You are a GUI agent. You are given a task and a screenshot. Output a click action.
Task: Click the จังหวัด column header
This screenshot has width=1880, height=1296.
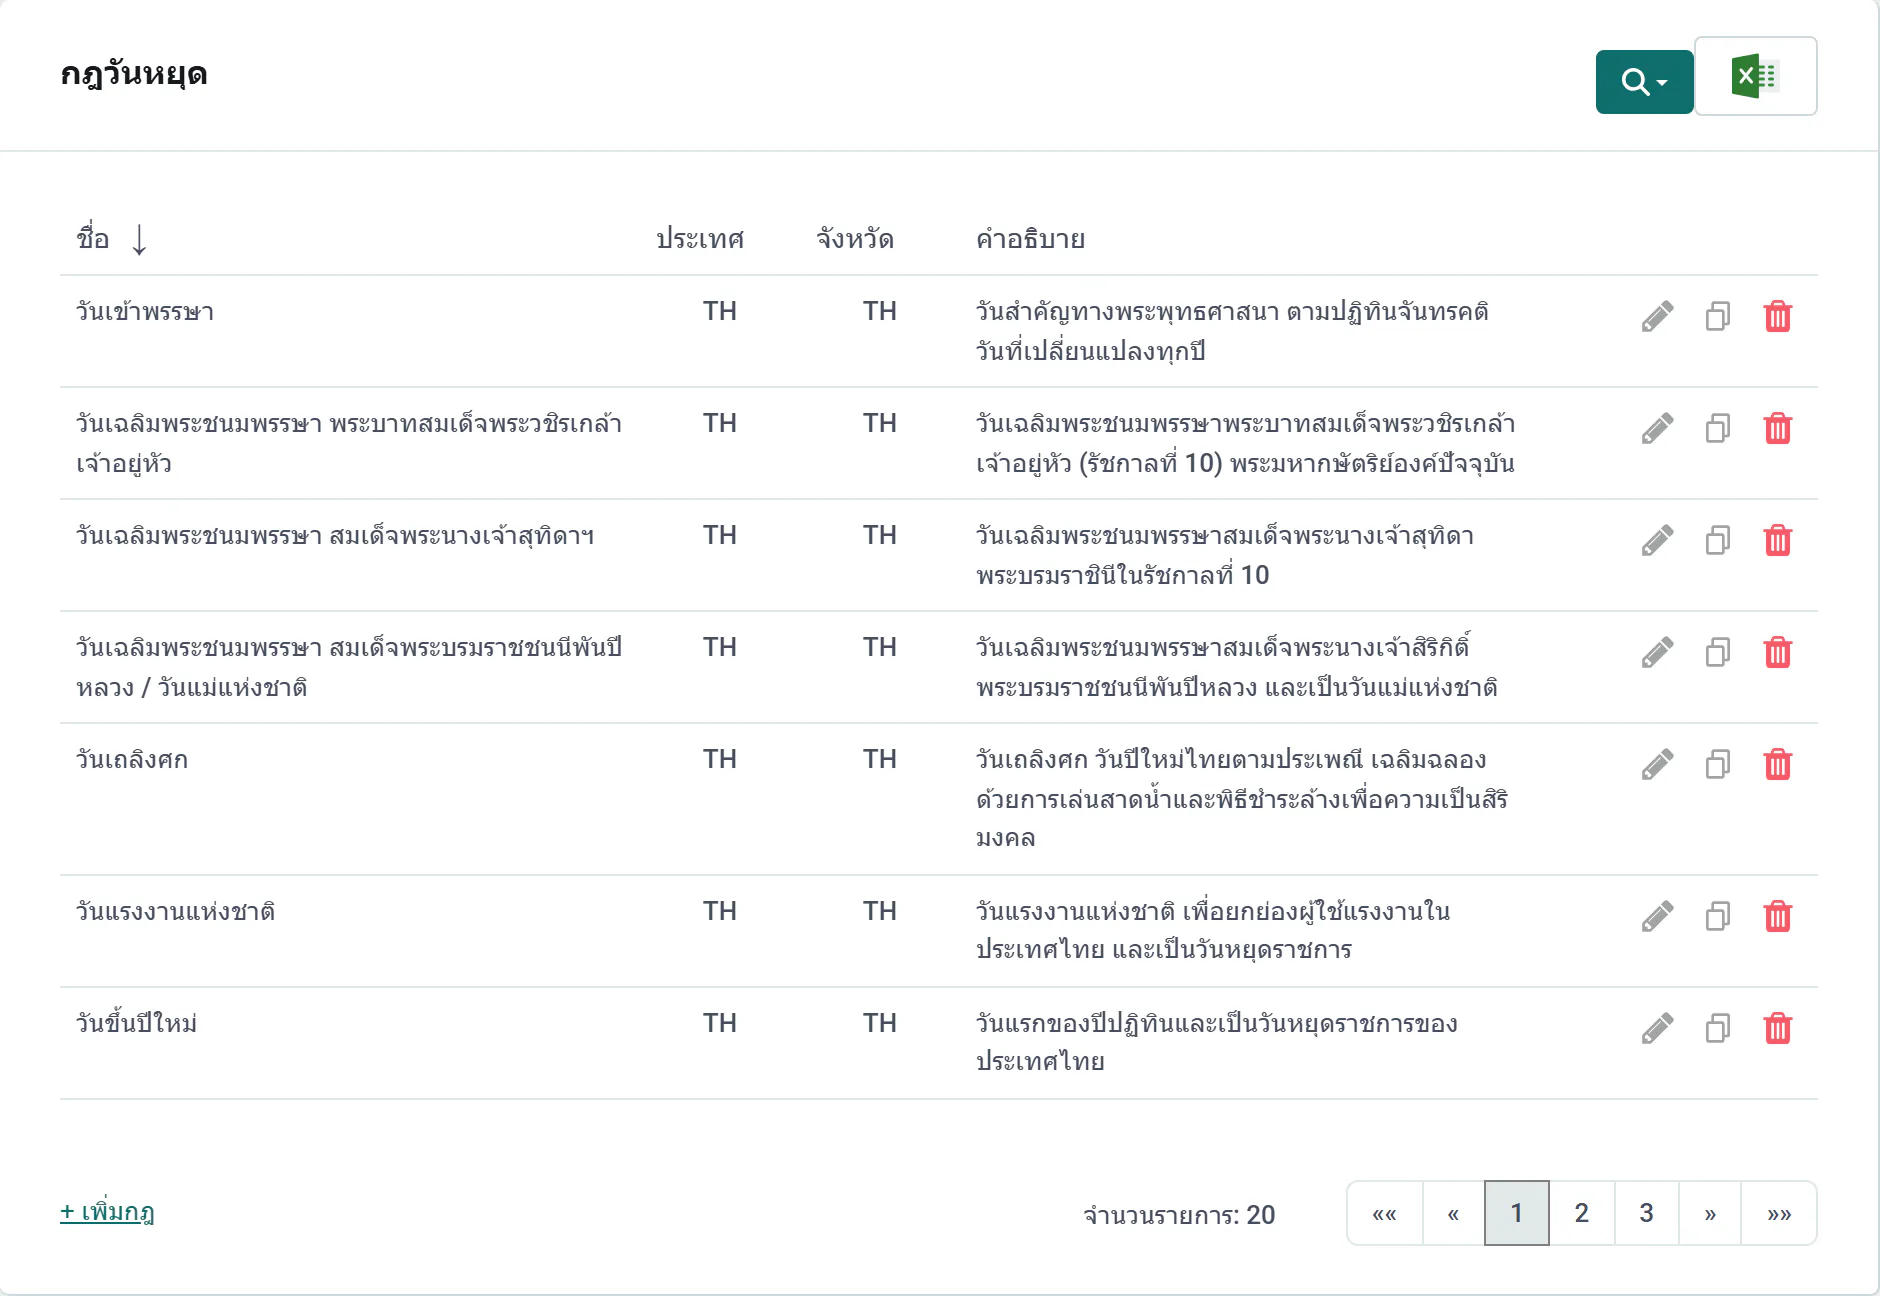coord(855,239)
